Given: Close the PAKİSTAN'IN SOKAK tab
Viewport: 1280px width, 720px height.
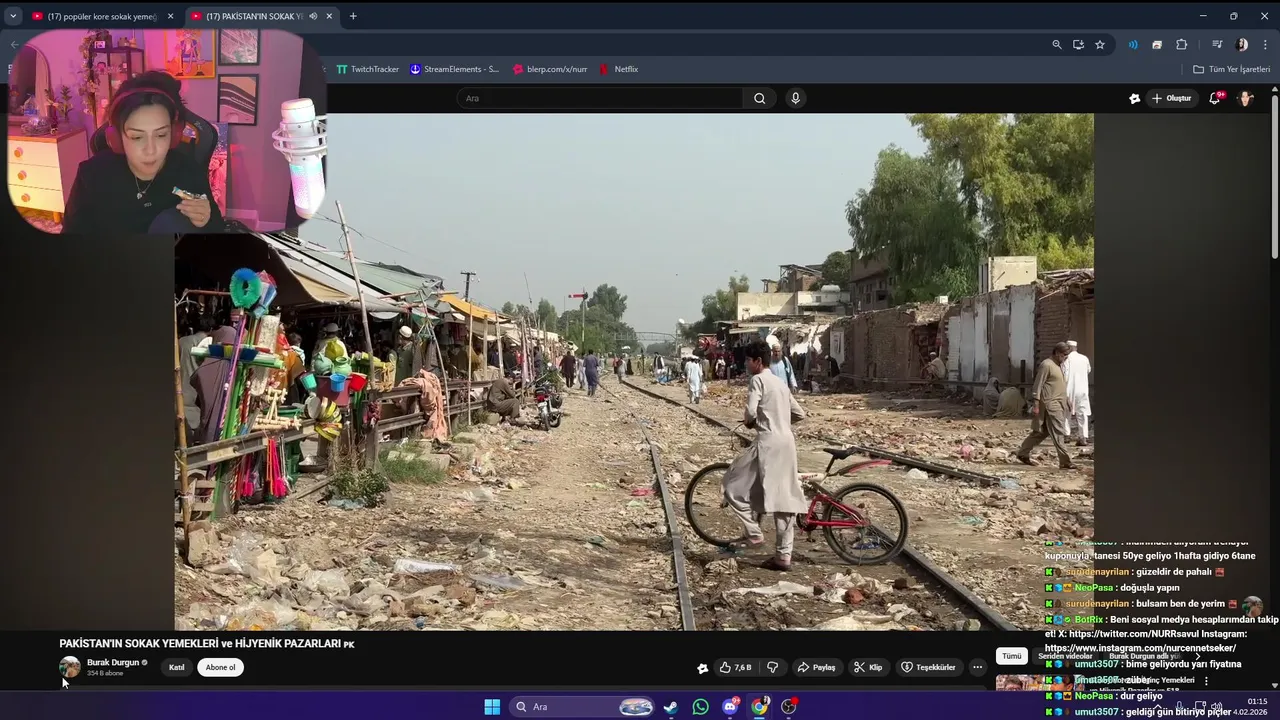Looking at the screenshot, I should point(329,16).
